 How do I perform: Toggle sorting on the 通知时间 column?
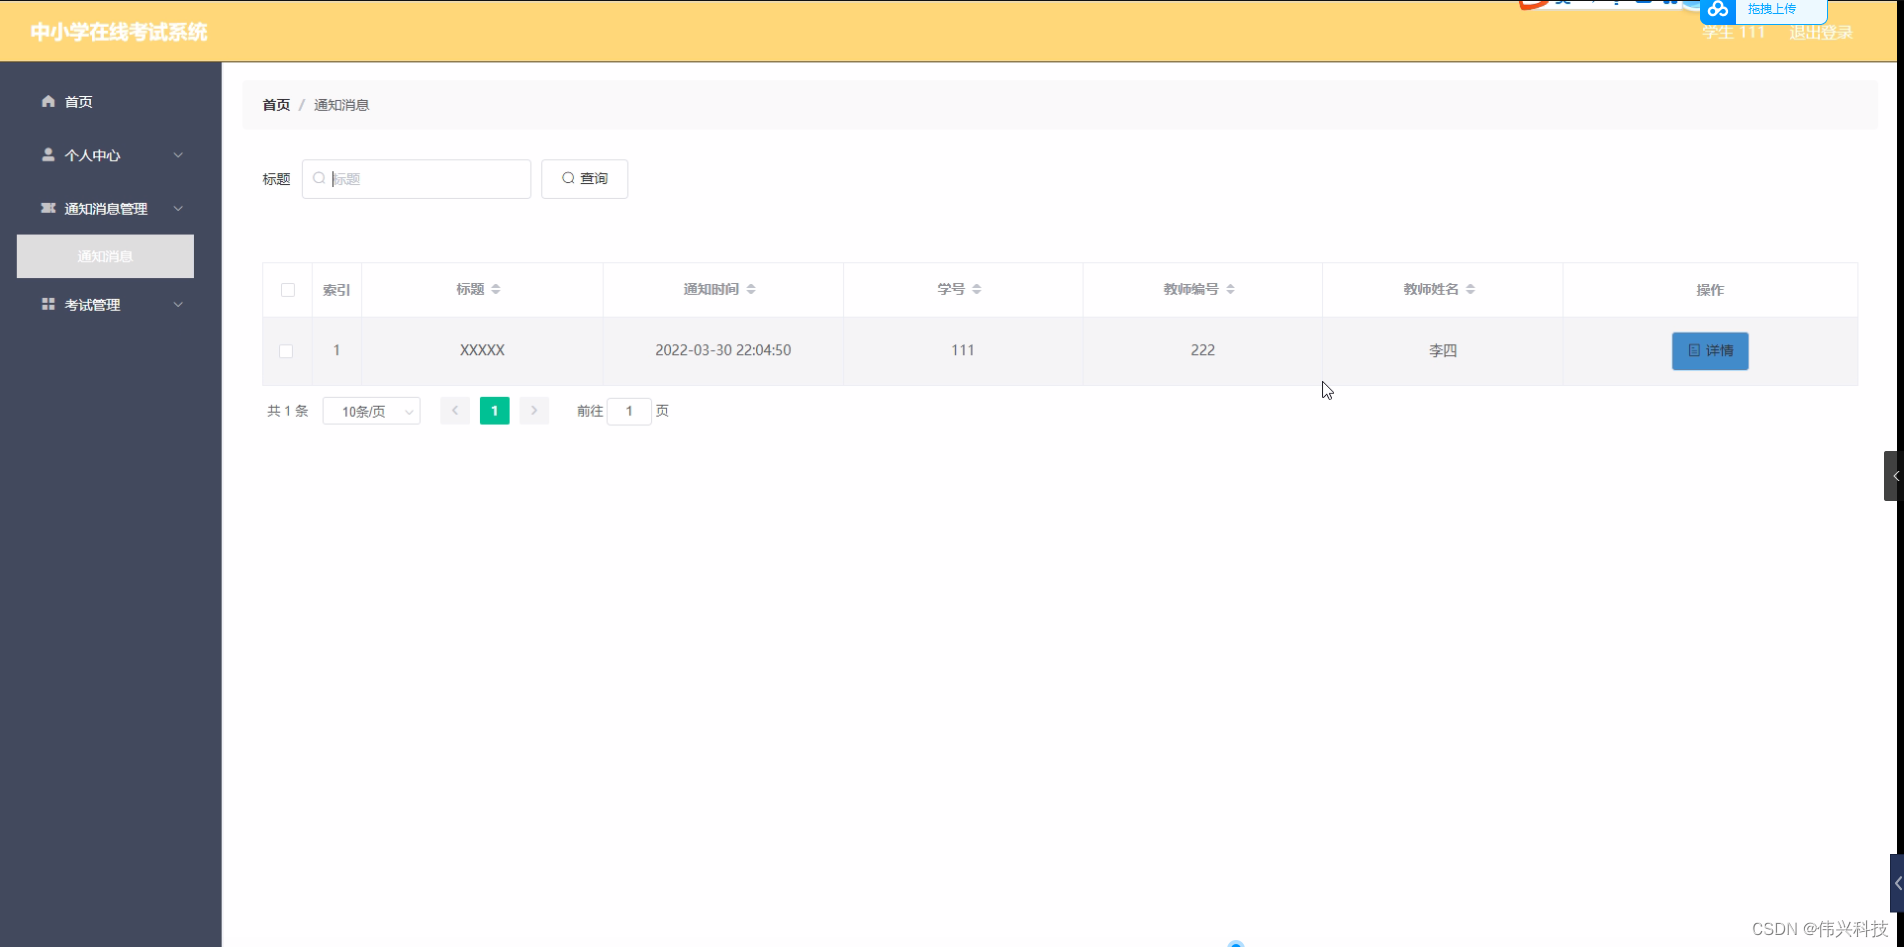752,289
